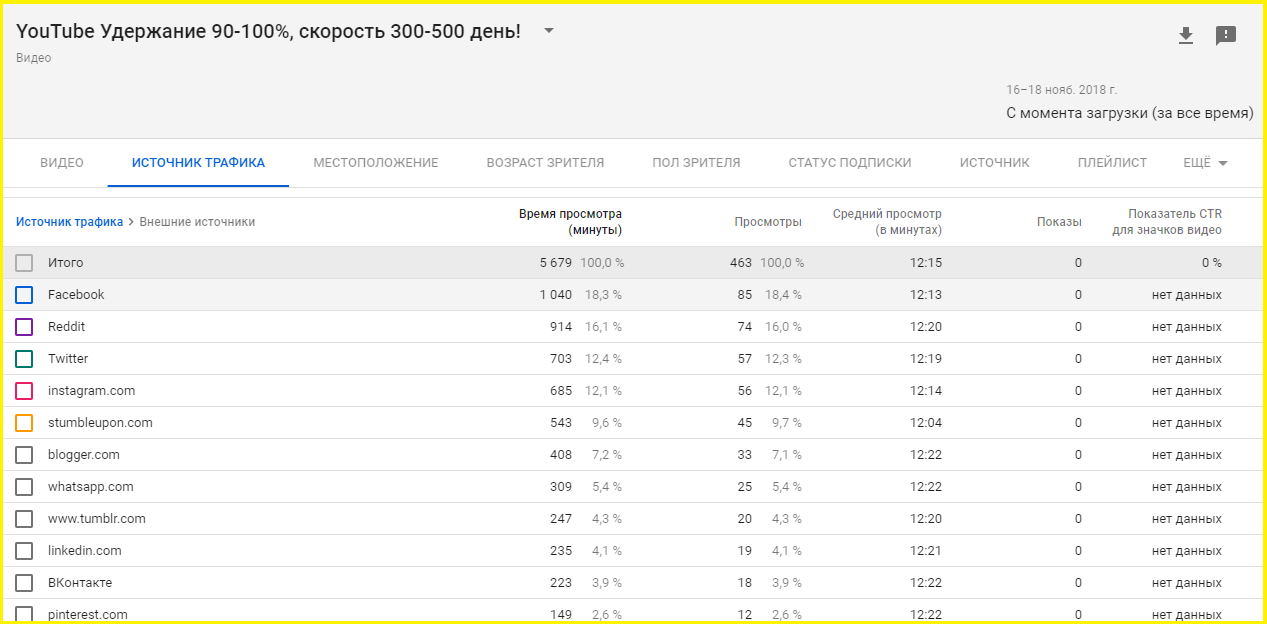
Task: Sort by Средний просмотр column header
Action: point(887,222)
